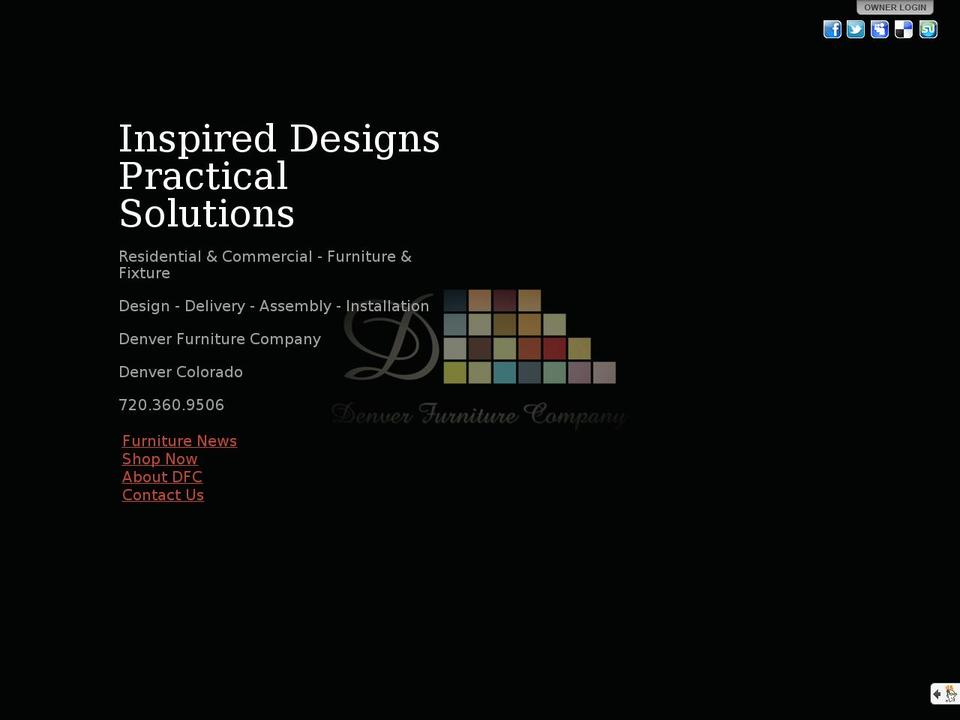Visit the Contact Us link
Viewport: 960px width, 720px height.
163,495
